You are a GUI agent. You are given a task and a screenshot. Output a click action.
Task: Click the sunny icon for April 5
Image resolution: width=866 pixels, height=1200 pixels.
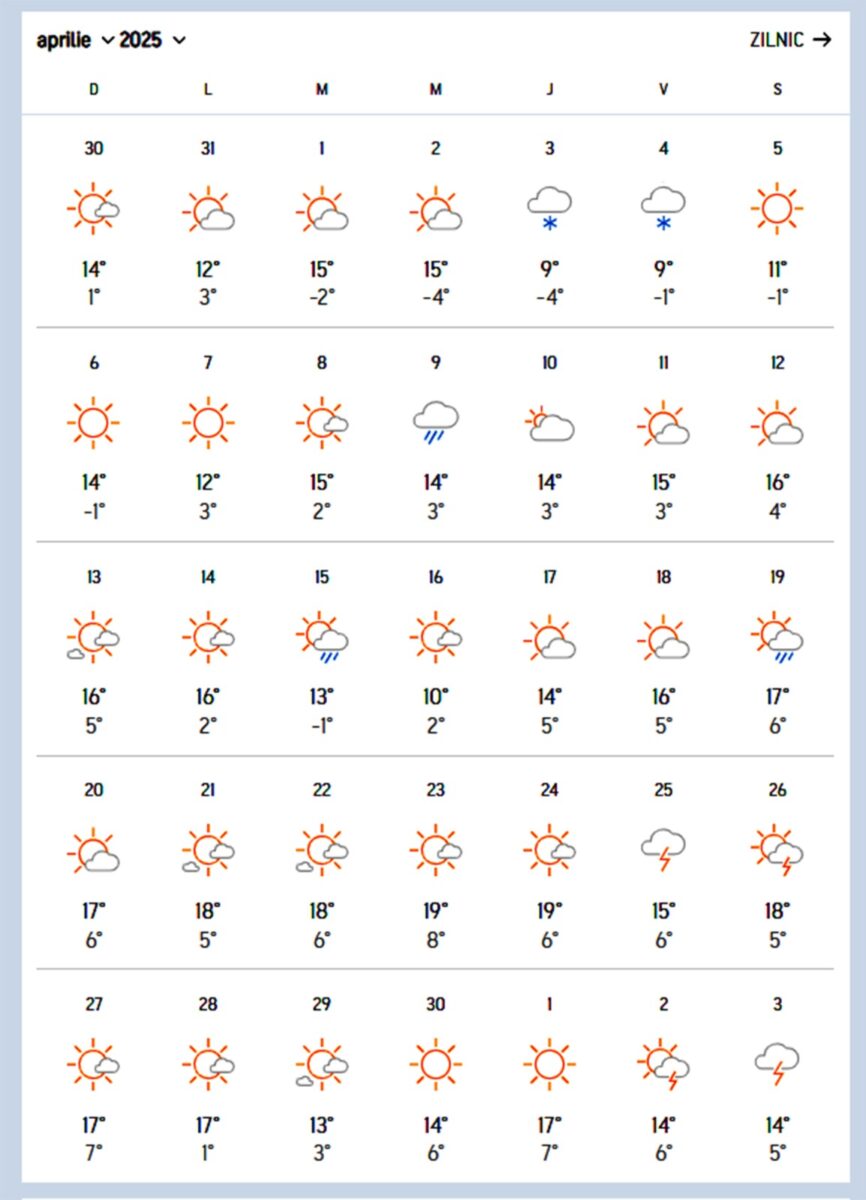click(777, 209)
